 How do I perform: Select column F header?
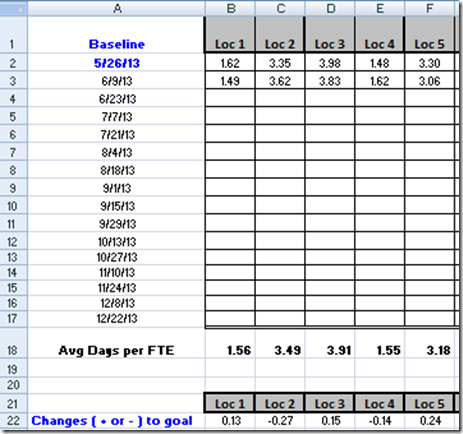click(429, 8)
